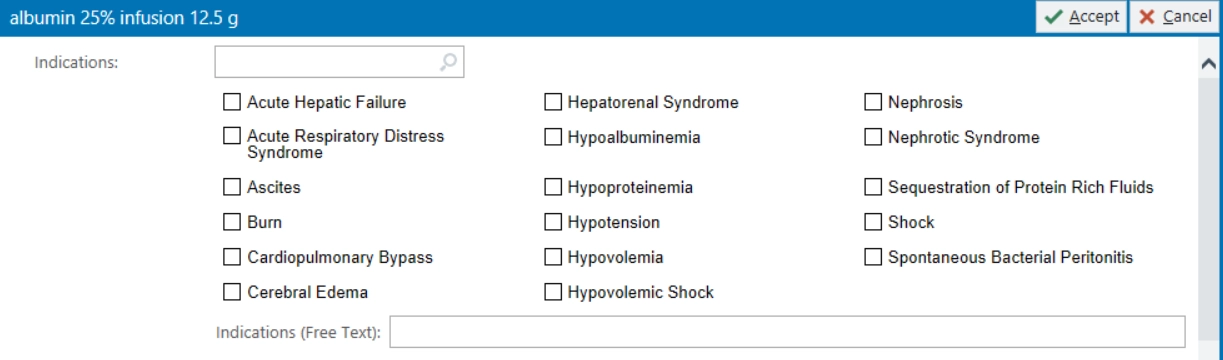
Task: Tick Hypovolemic Shock checkbox
Action: 552,292
